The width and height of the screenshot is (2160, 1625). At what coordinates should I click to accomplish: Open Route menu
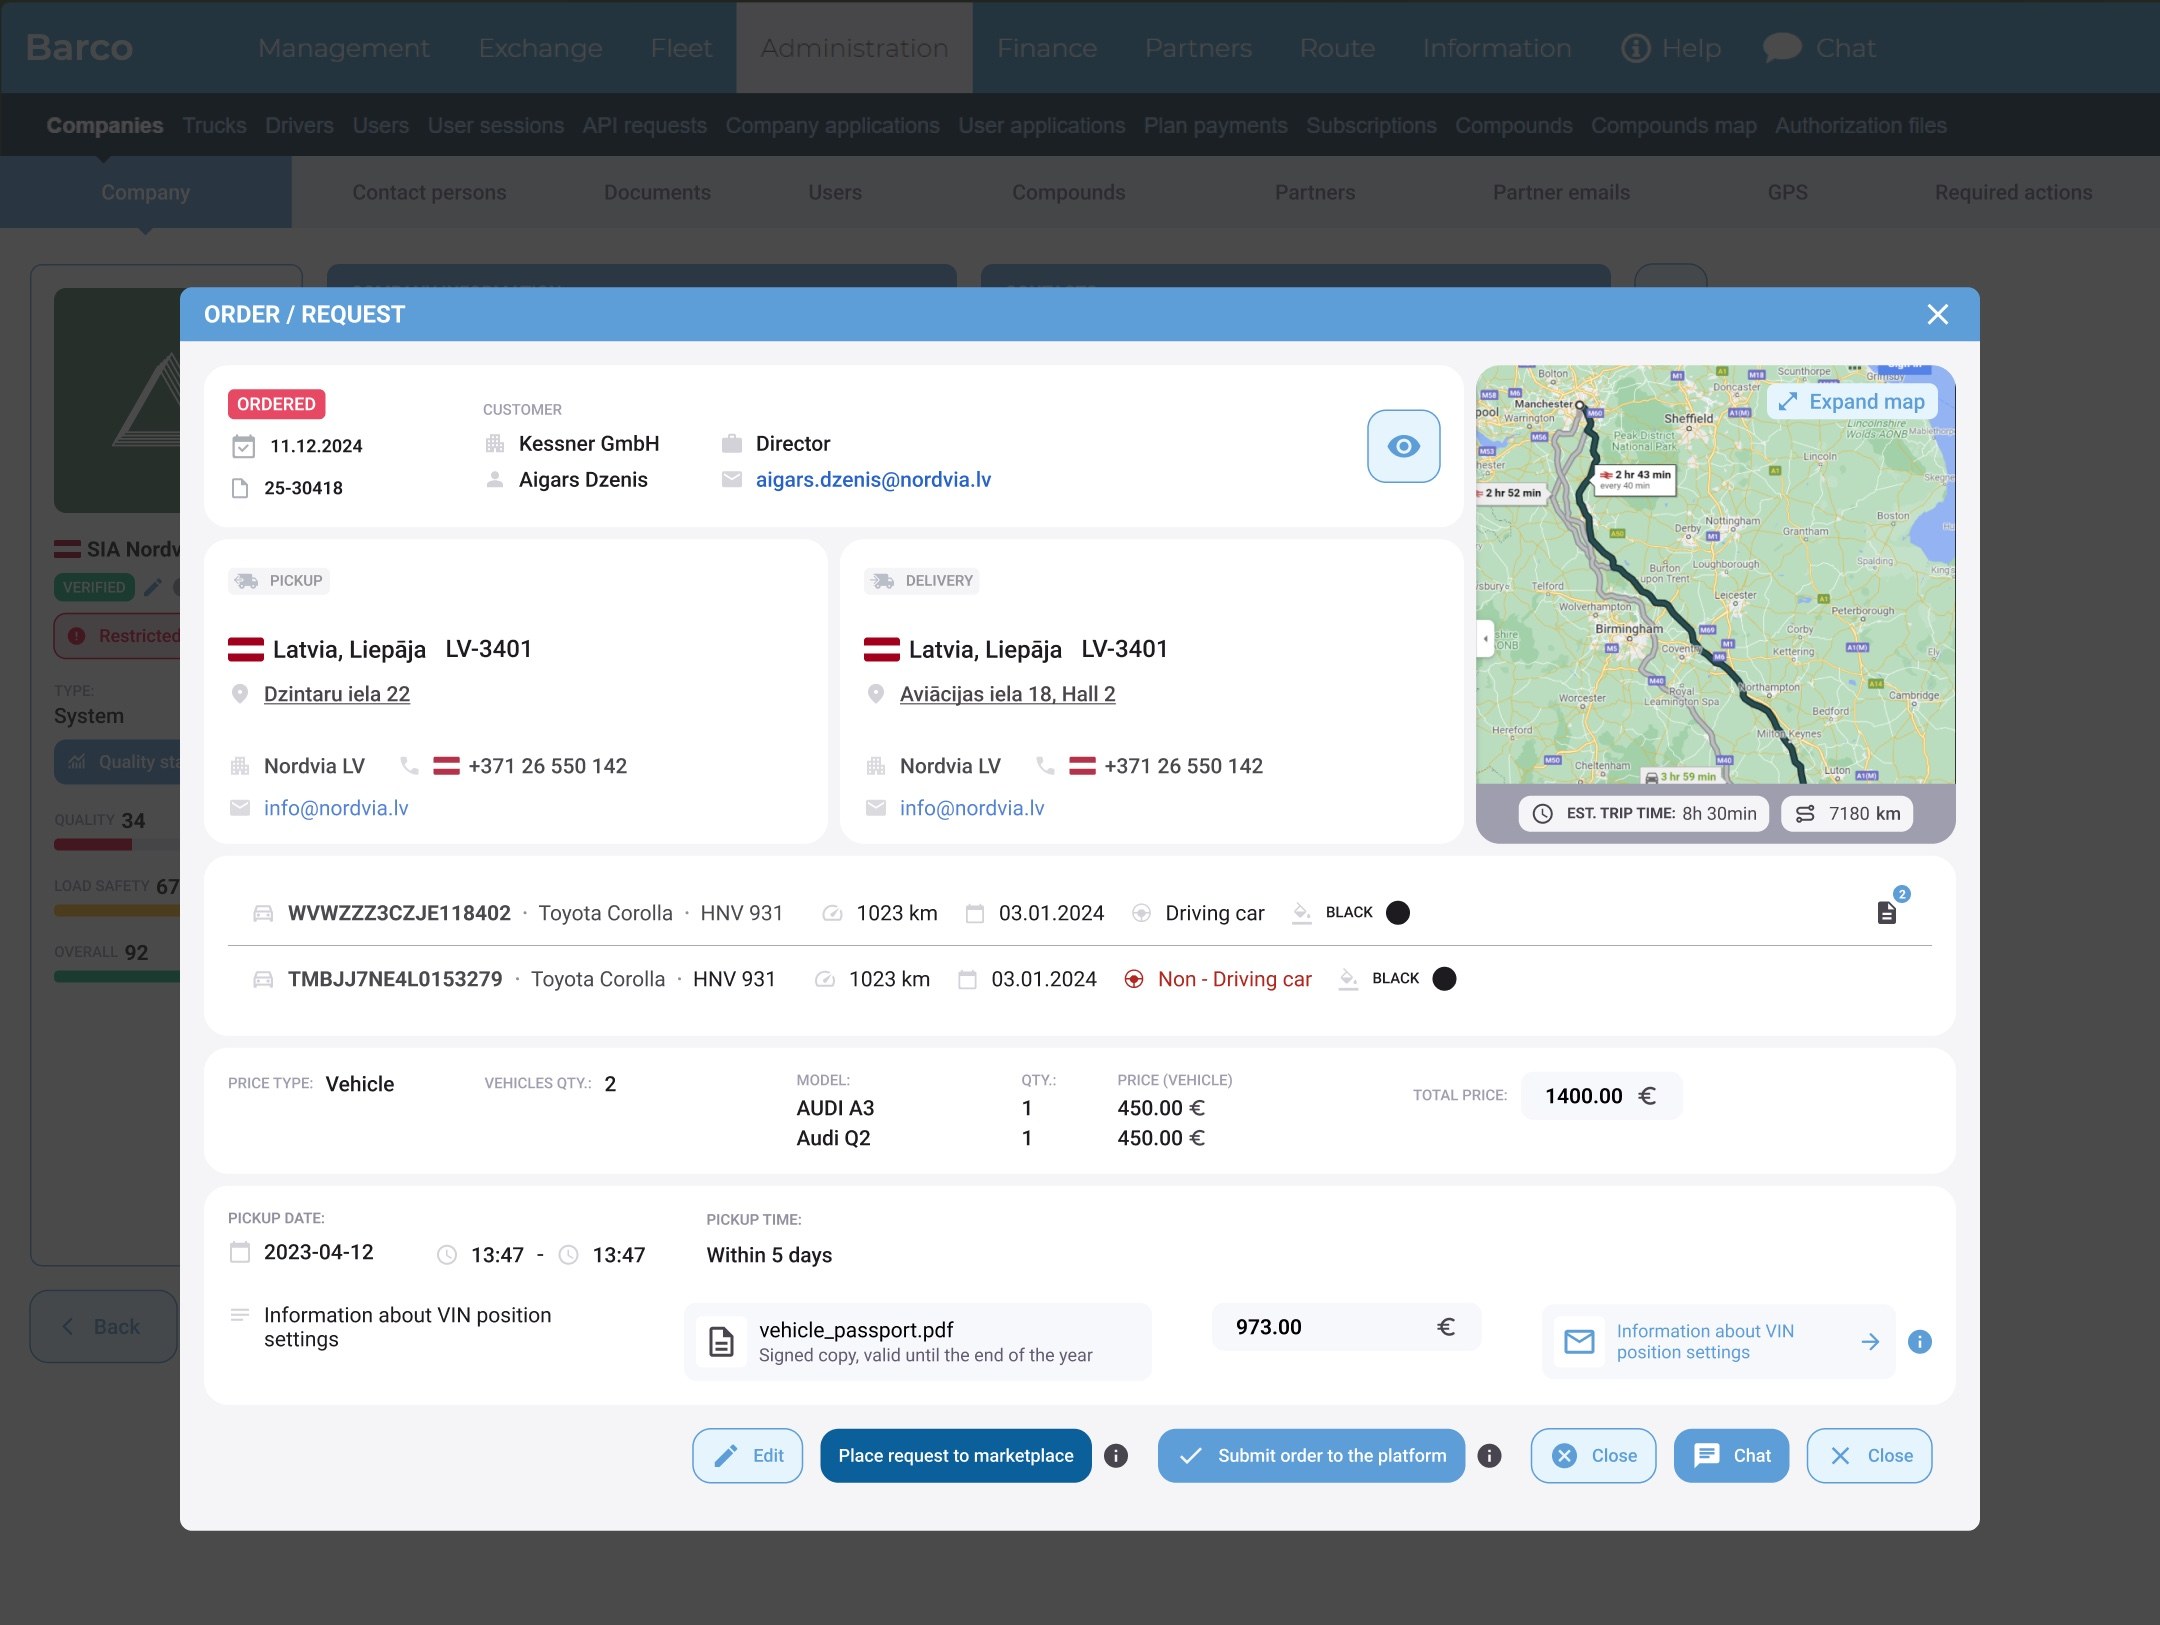pyautogui.click(x=1337, y=48)
